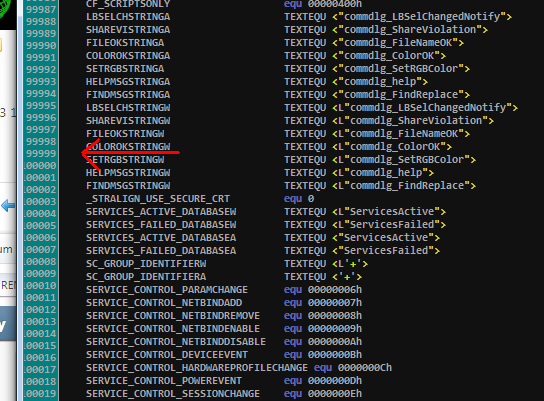Select the SERVICE_CONTROL_HARDWAREPROFILECHANGE identifier
The width and height of the screenshot is (544, 401).
(x=197, y=368)
